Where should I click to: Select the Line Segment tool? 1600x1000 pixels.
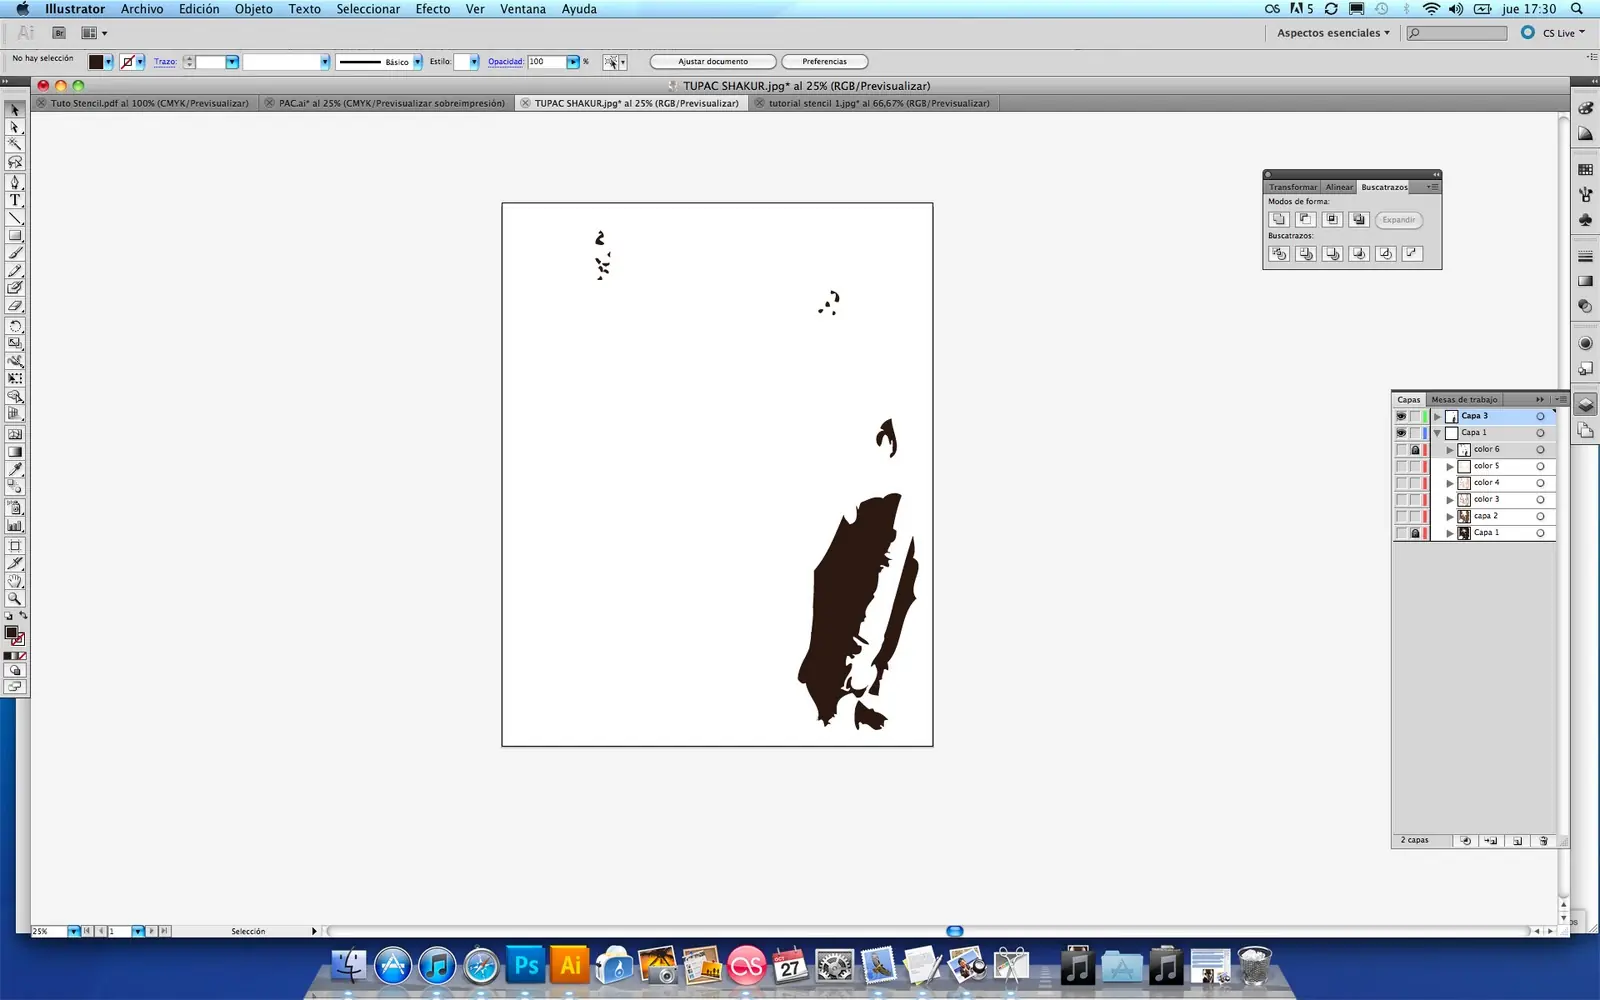(x=15, y=218)
